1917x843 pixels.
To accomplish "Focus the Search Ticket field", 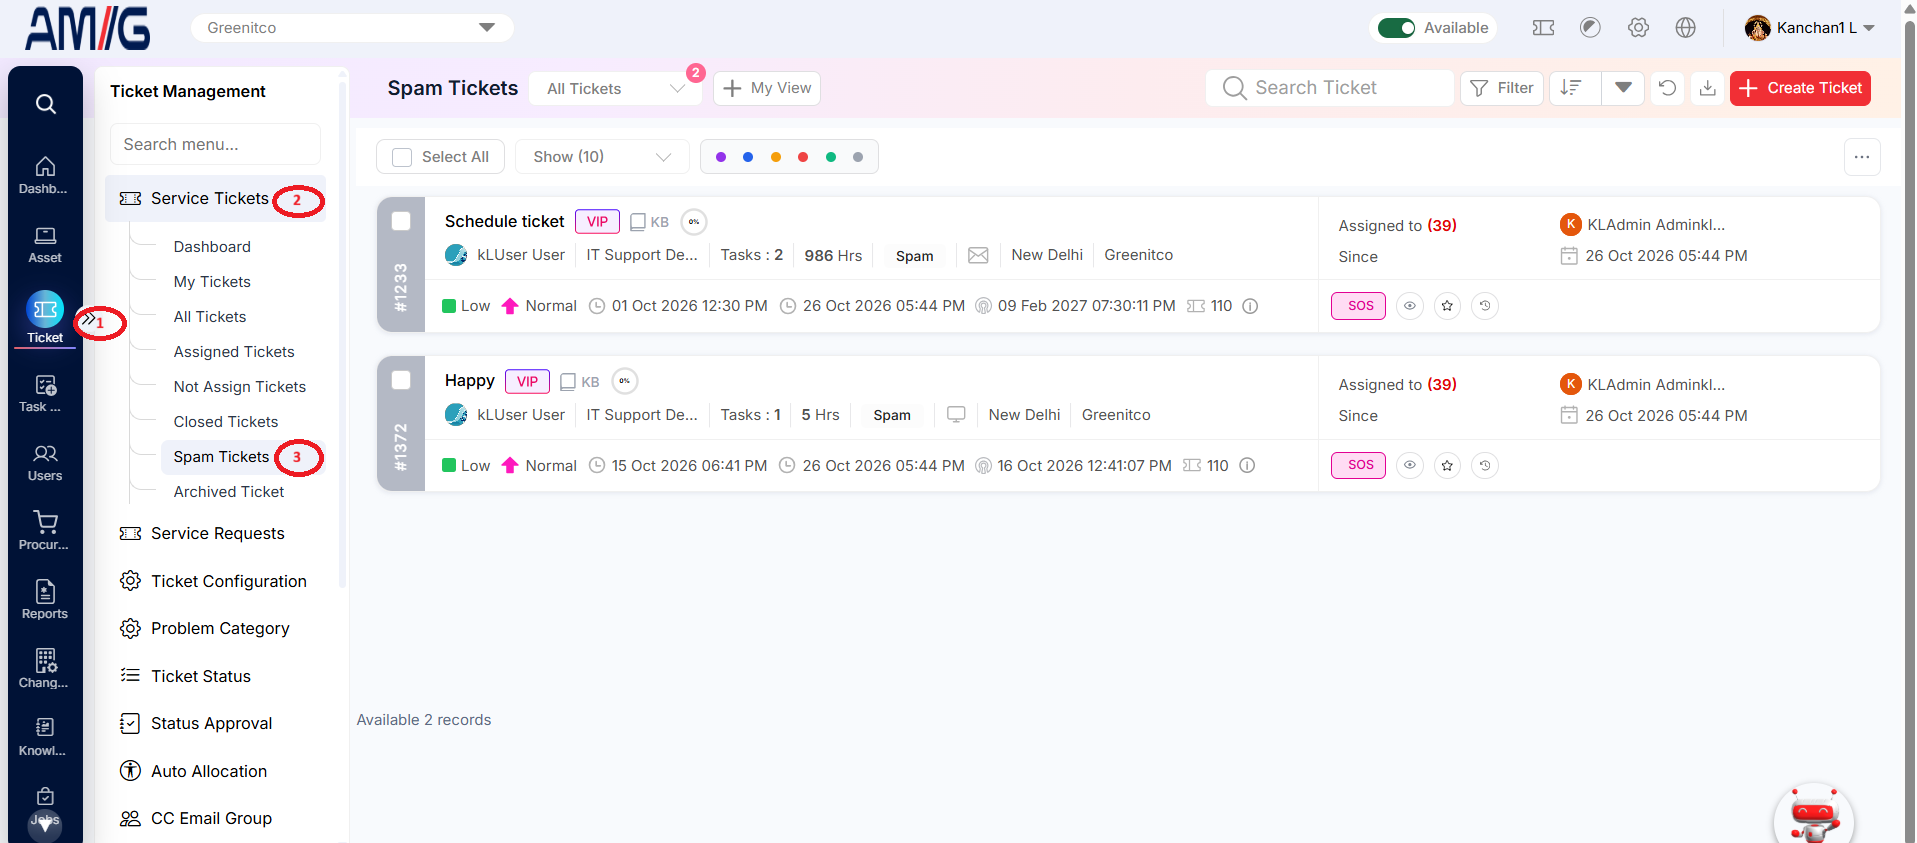I will [x=1330, y=88].
